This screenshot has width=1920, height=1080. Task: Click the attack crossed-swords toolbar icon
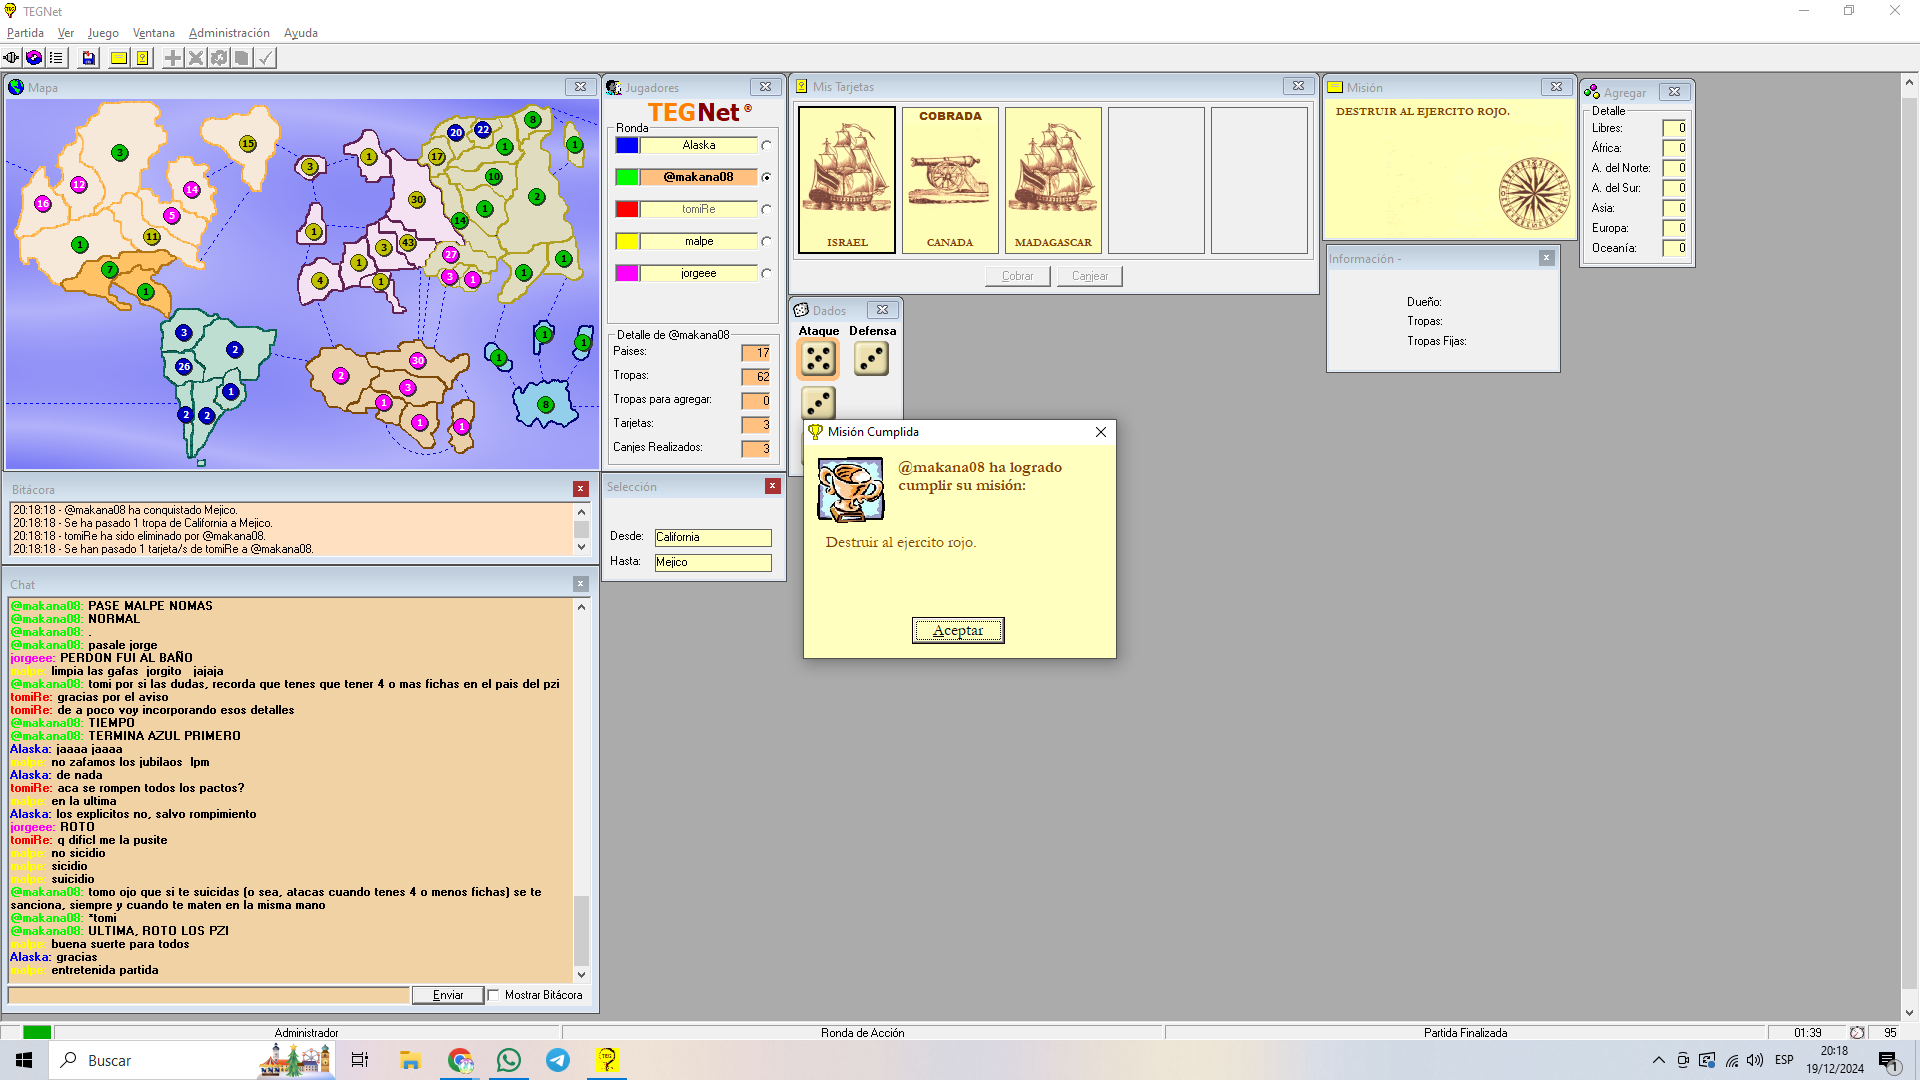point(196,58)
